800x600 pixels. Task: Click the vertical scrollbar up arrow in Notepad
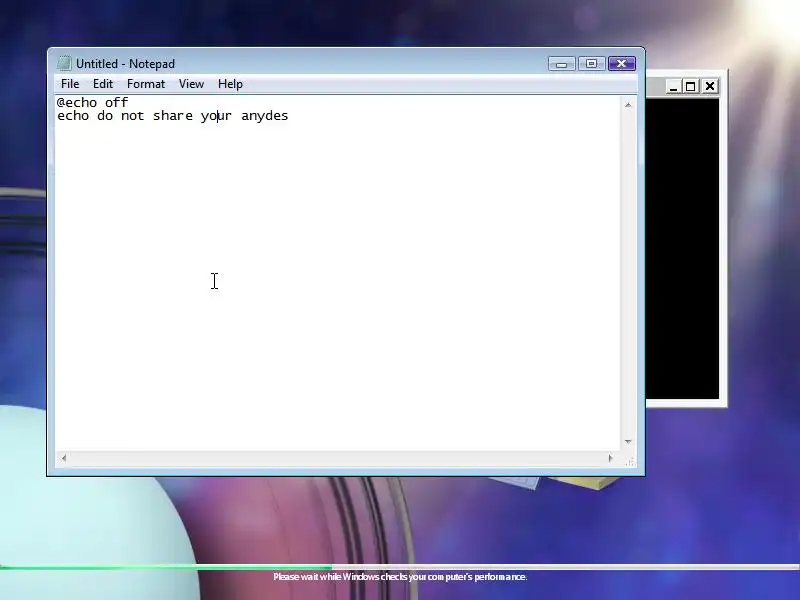point(628,105)
